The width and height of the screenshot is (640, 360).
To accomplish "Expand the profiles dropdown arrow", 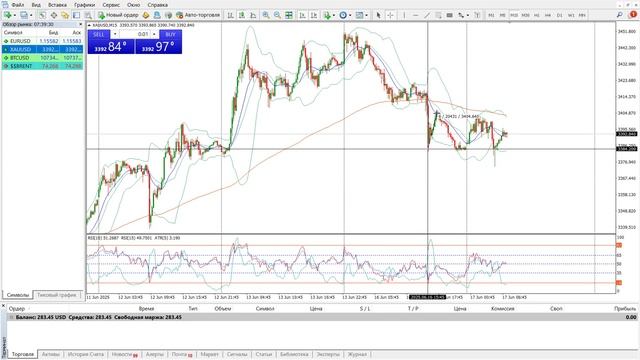I will (31, 15).
